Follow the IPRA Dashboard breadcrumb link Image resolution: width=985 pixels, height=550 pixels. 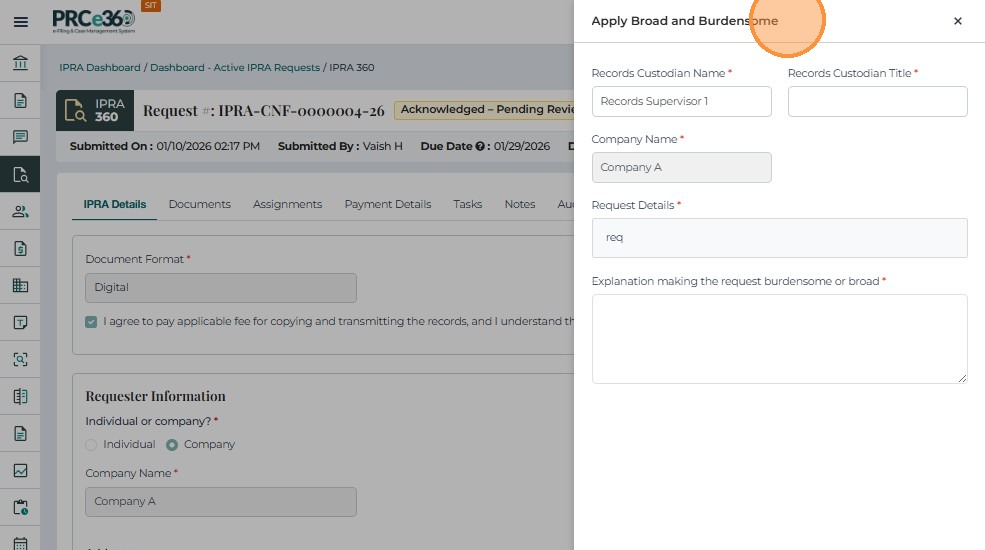point(99,68)
